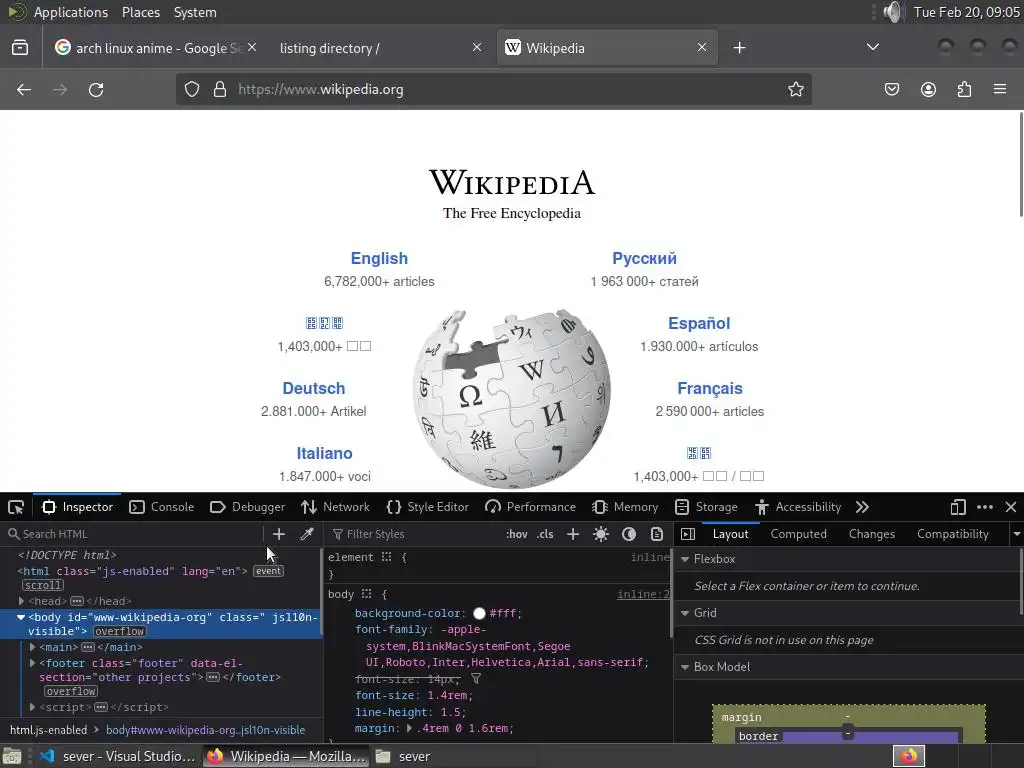This screenshot has height=768, width=1024.
Task: Switch to the Computed sidebar tab
Action: [798, 534]
